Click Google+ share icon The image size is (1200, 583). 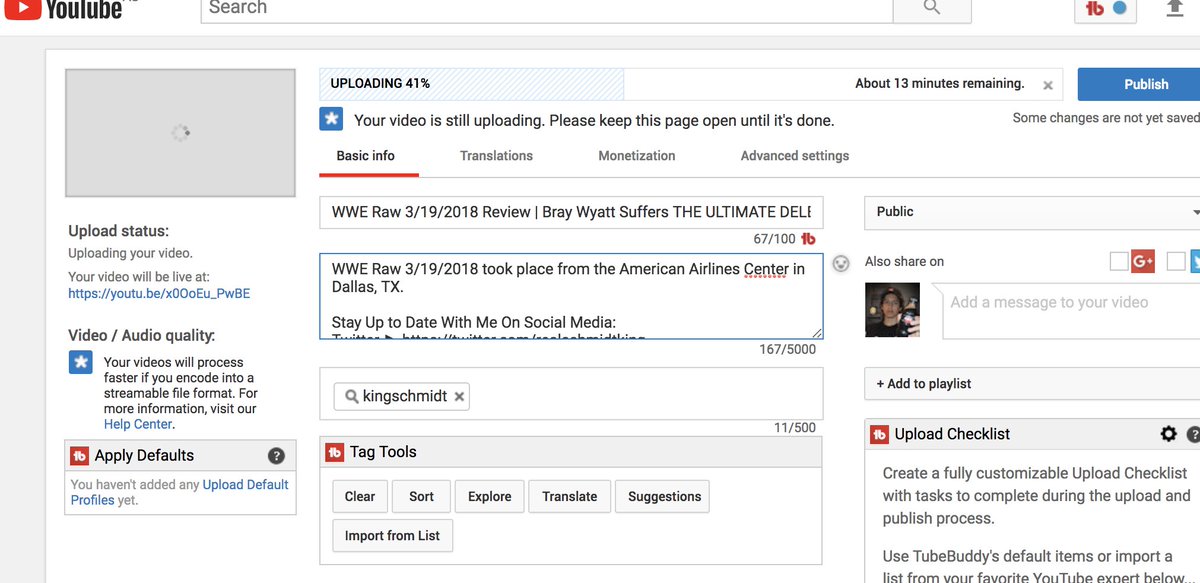(1143, 261)
